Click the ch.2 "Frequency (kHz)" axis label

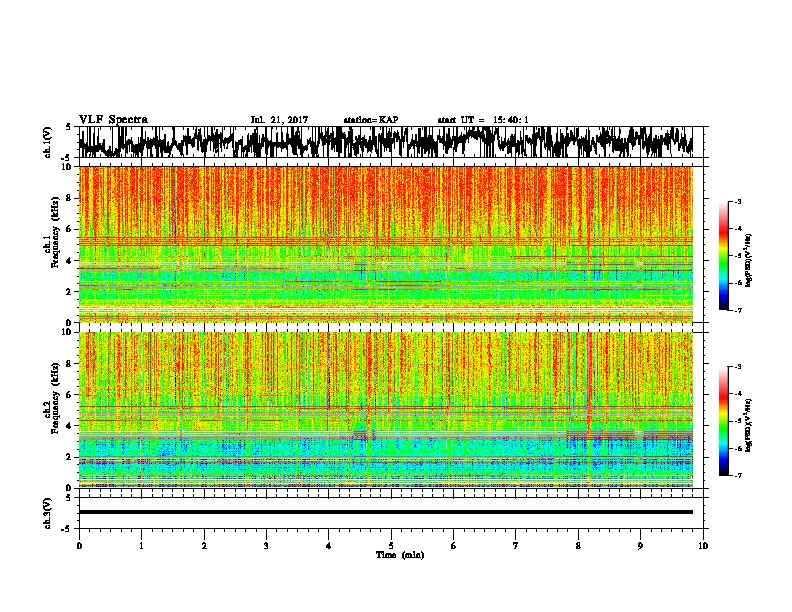click(x=55, y=398)
